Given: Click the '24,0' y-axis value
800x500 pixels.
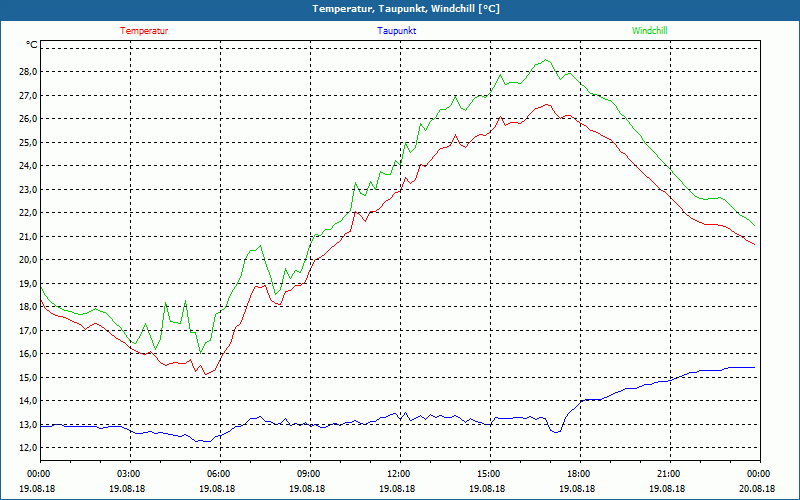Looking at the screenshot, I should pos(28,166).
